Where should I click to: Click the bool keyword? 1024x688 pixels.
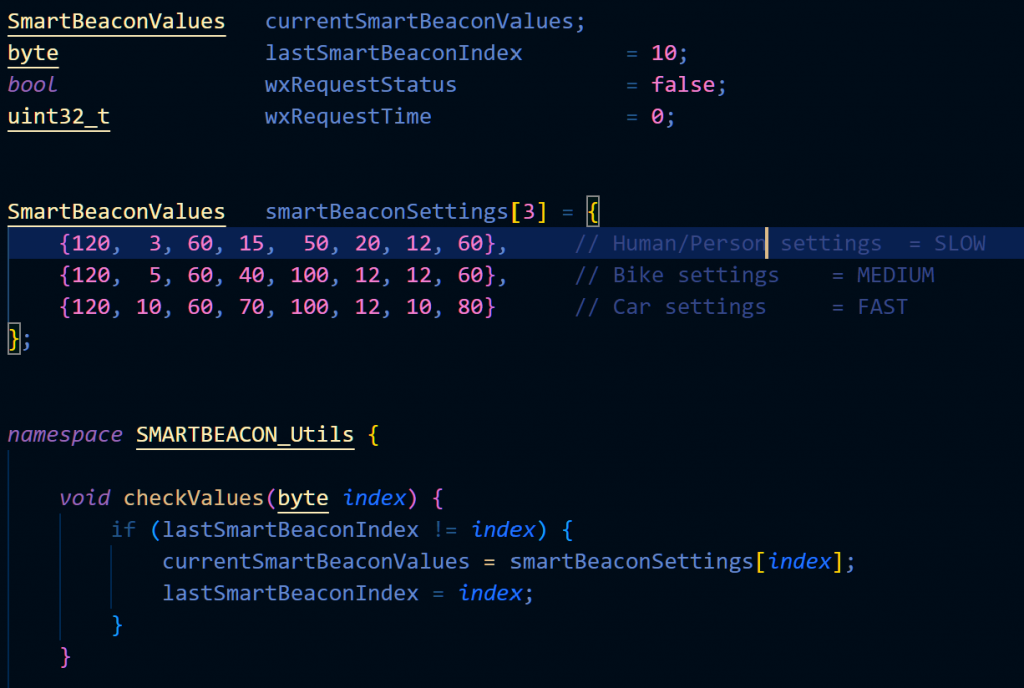pos(33,85)
